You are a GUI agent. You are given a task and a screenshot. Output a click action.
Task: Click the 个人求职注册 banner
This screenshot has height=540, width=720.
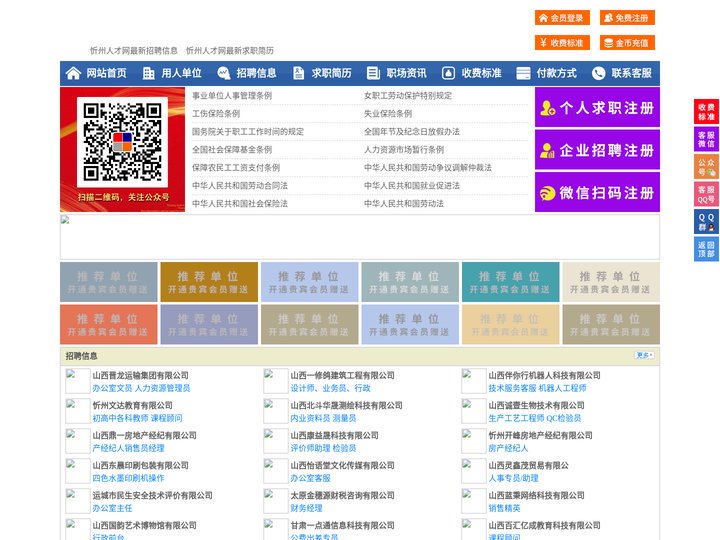pos(597,107)
